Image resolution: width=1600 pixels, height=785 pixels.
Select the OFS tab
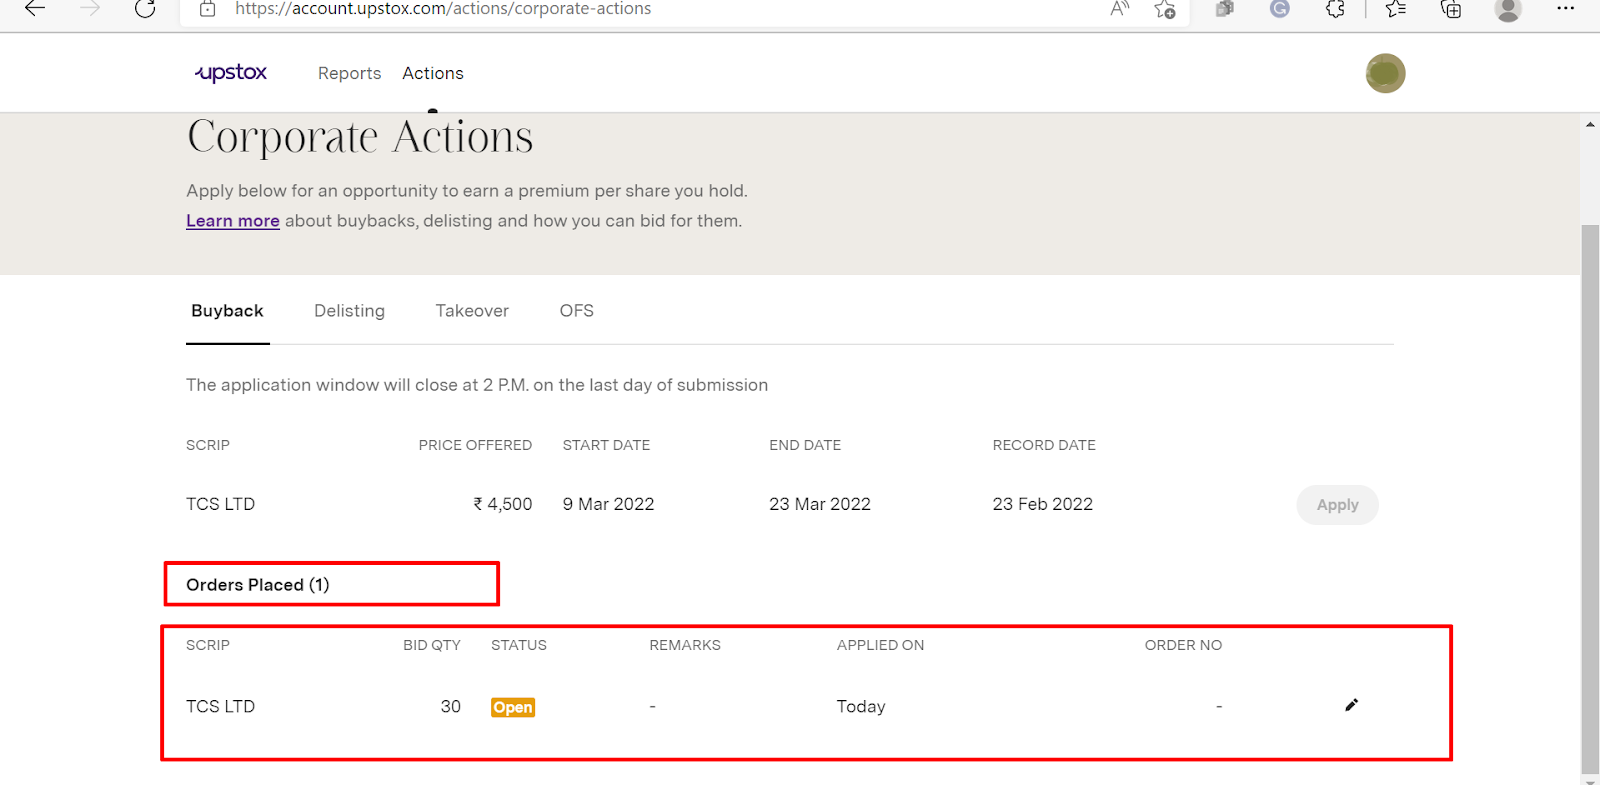point(576,311)
